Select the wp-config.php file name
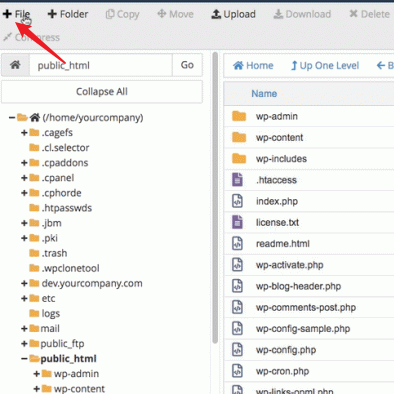Image resolution: width=394 pixels, height=394 pixels. 286,350
